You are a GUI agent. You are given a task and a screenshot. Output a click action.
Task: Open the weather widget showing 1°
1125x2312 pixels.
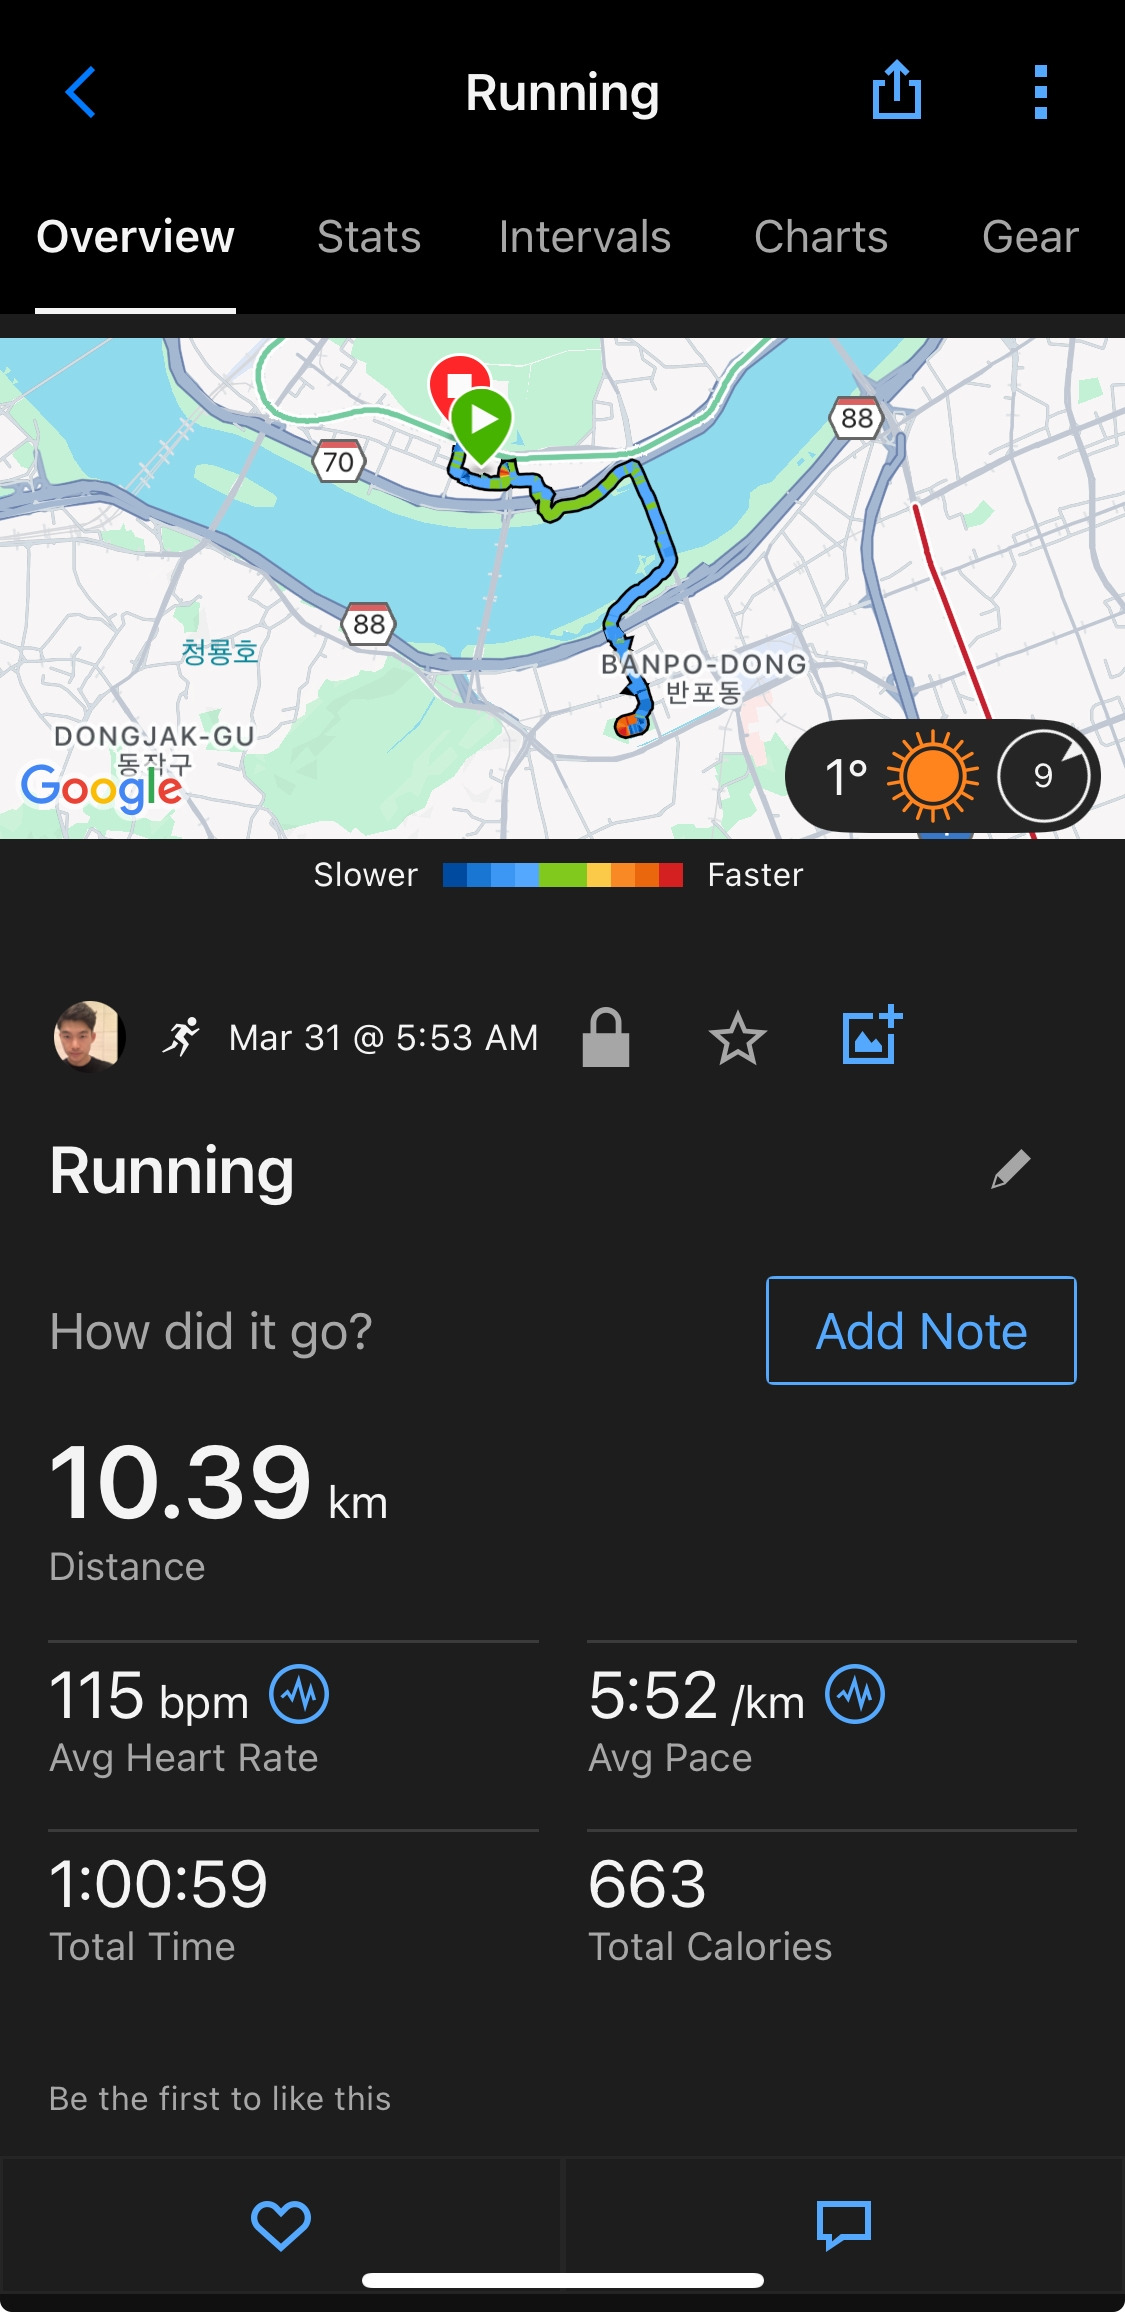point(942,776)
